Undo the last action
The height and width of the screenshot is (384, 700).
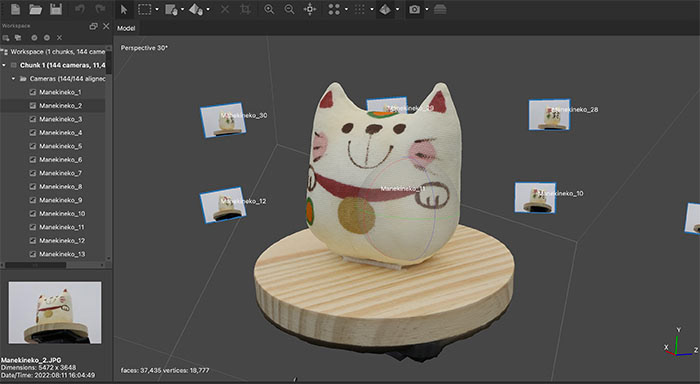click(x=80, y=9)
